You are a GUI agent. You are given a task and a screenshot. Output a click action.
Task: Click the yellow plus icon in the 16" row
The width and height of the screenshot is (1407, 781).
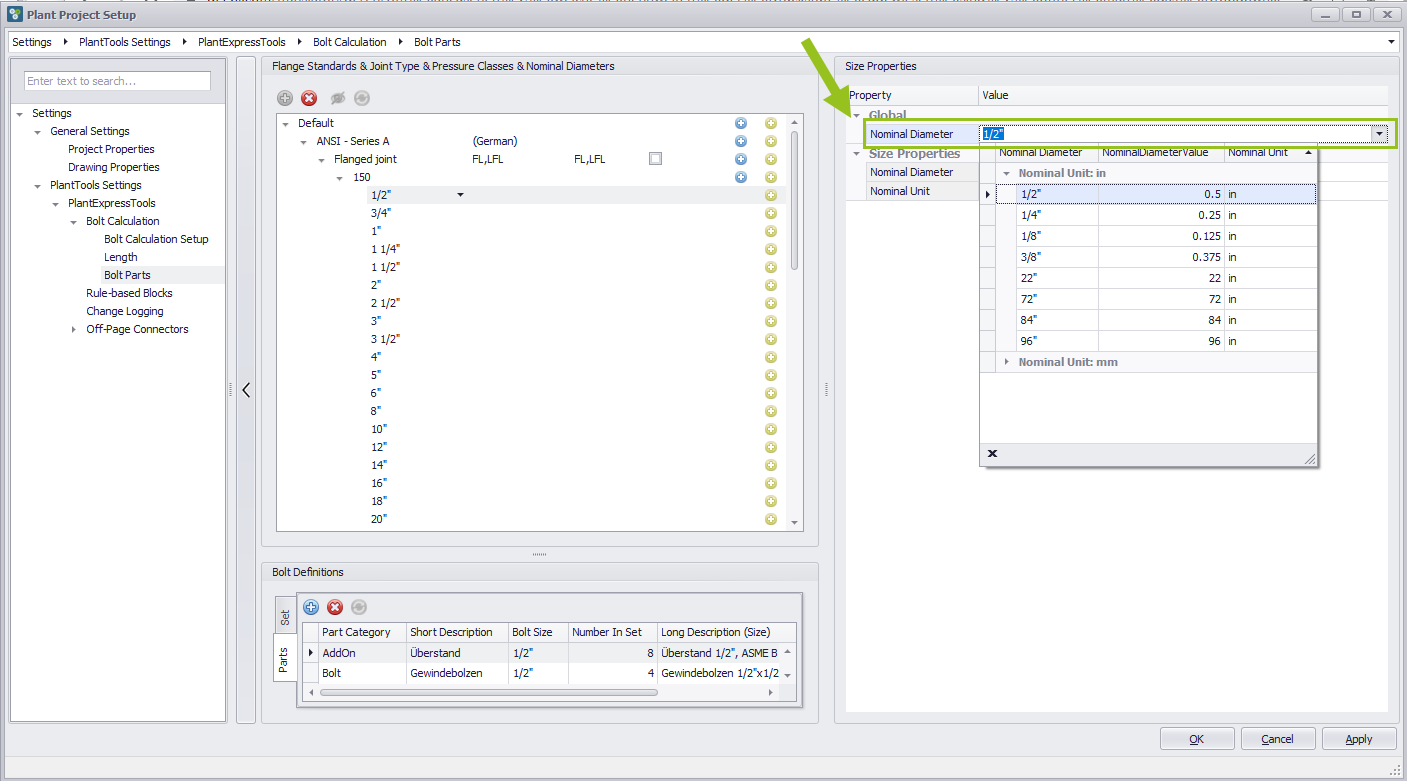[771, 483]
